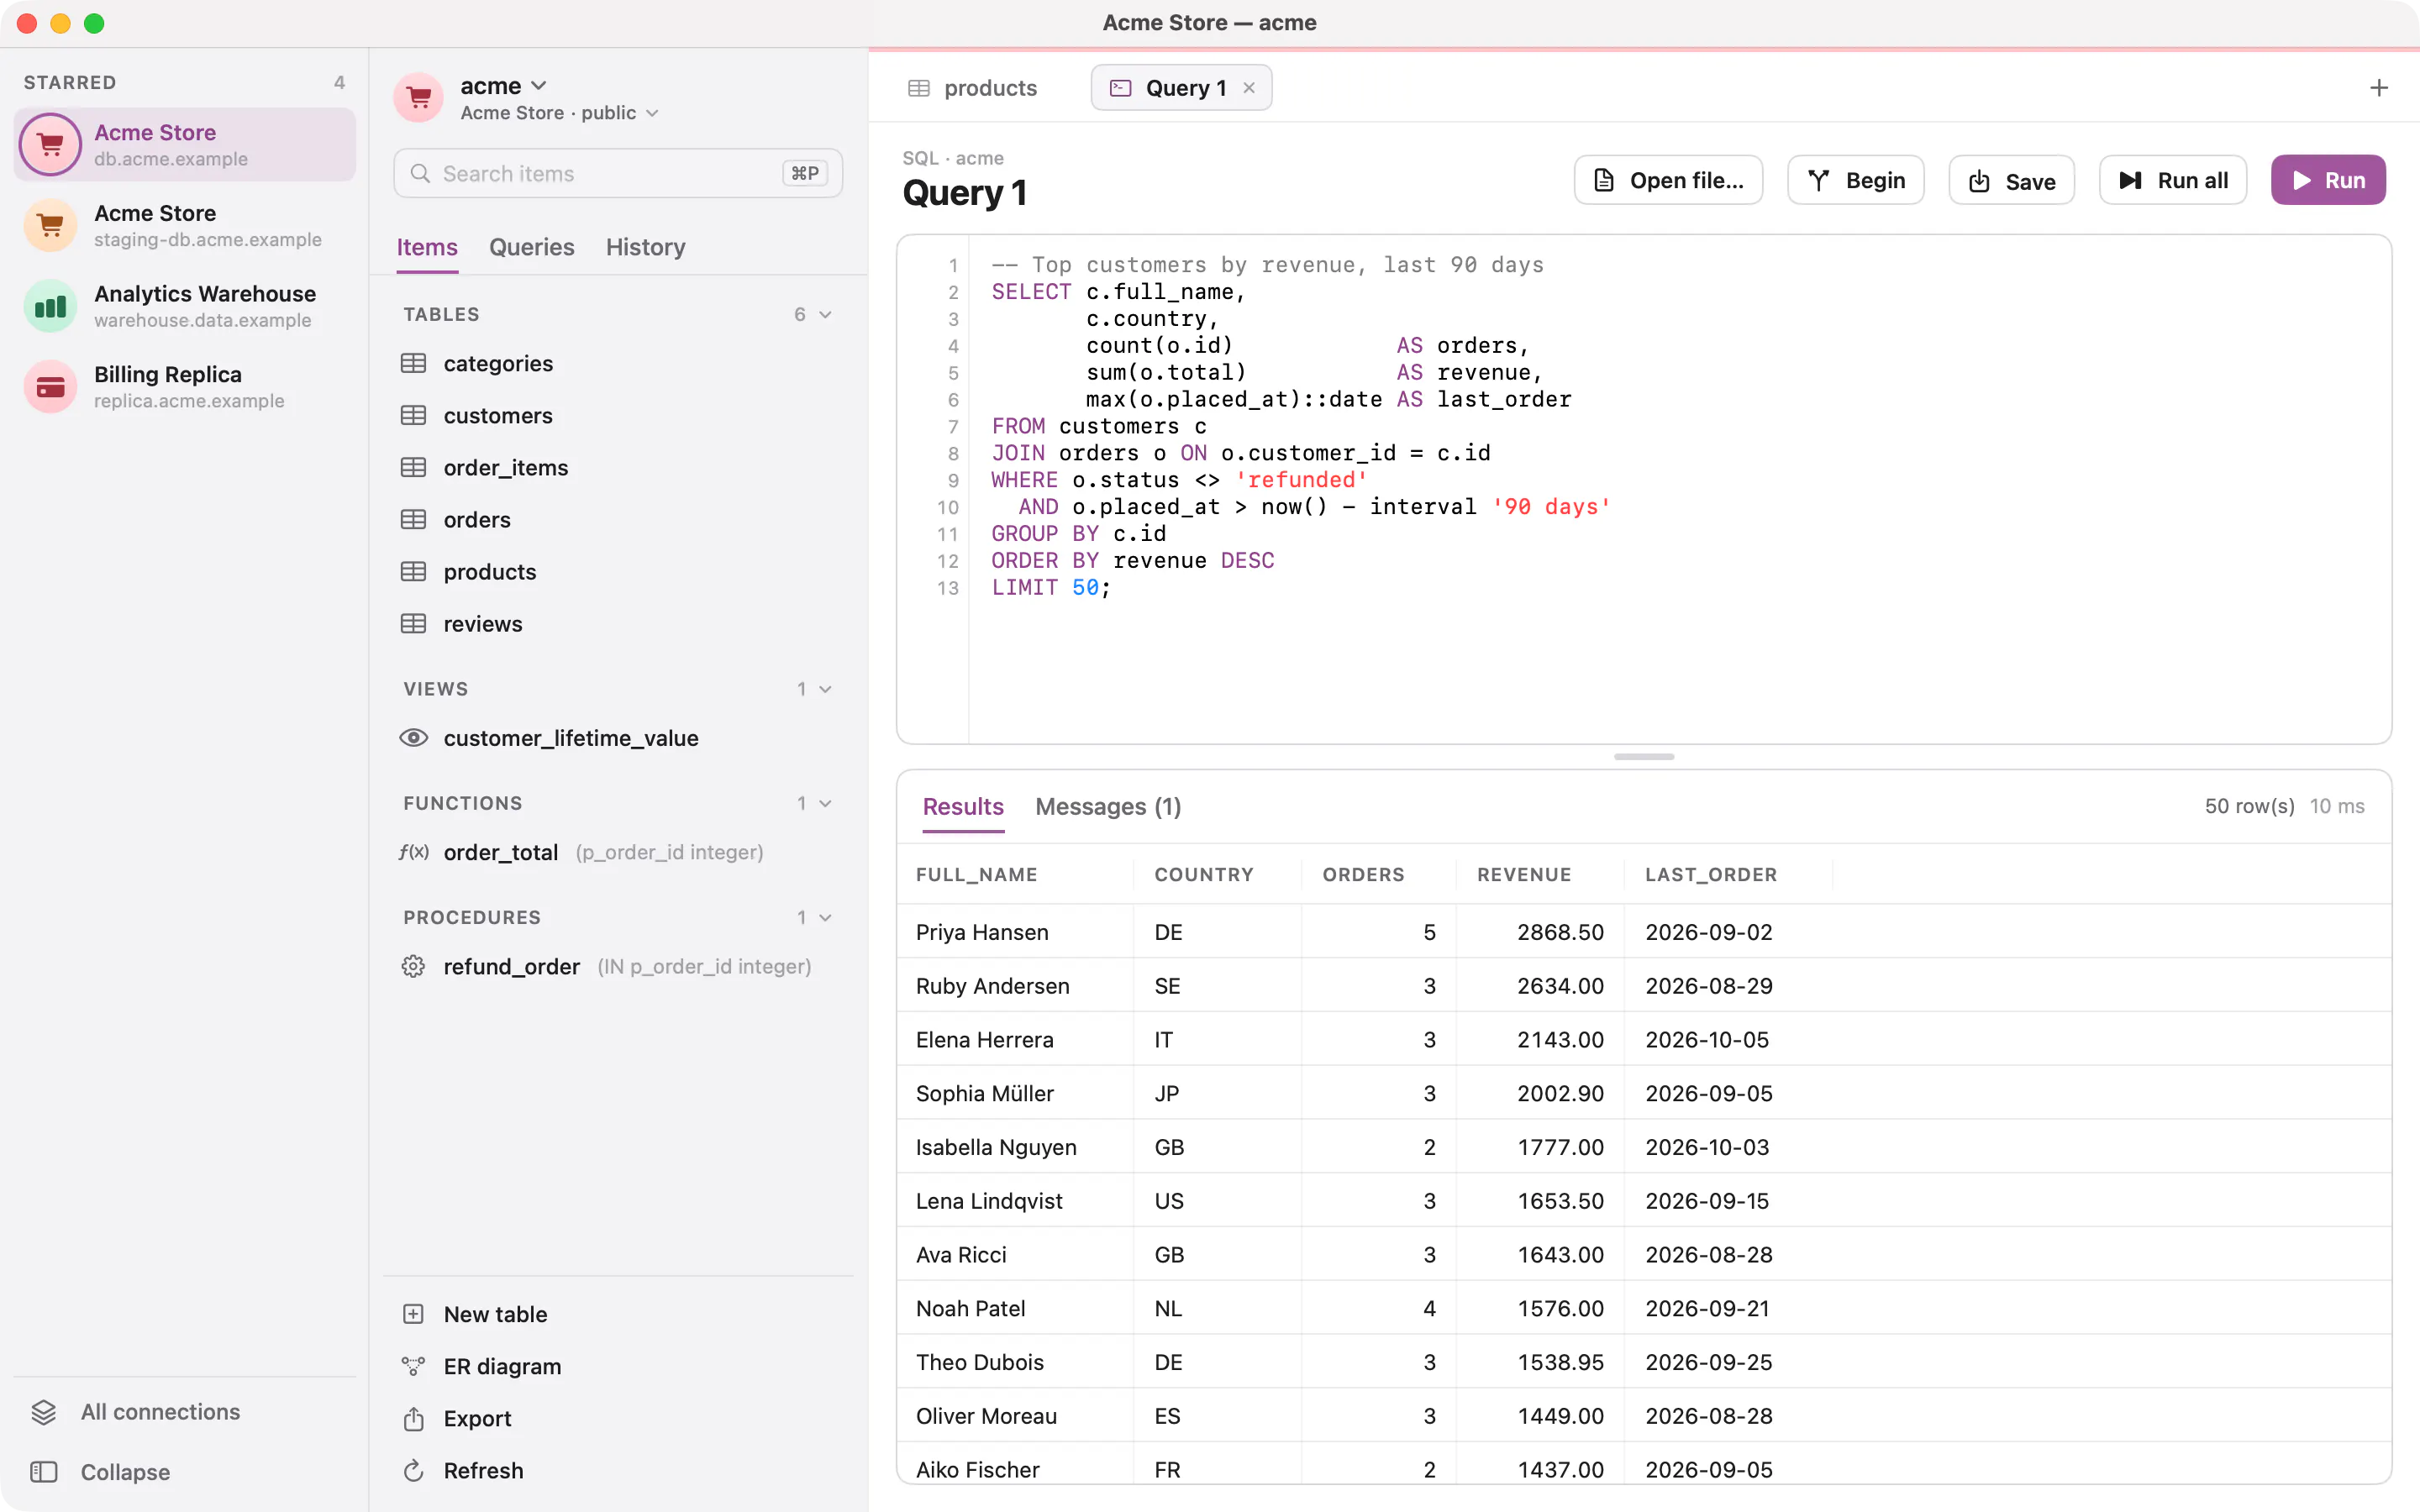Open the Billing Replica connection icon
2420x1512 pixels.
point(50,387)
